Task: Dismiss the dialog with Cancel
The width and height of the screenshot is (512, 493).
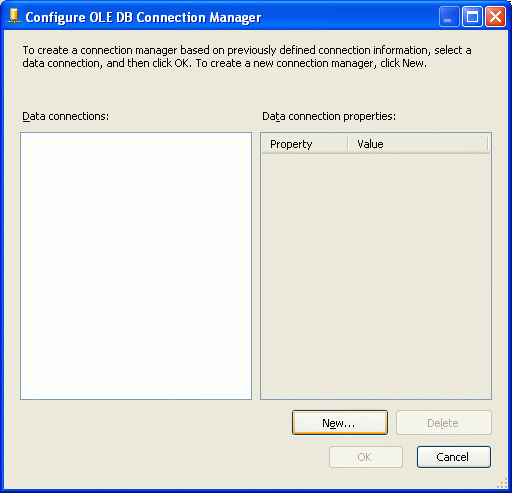Action: point(454,457)
